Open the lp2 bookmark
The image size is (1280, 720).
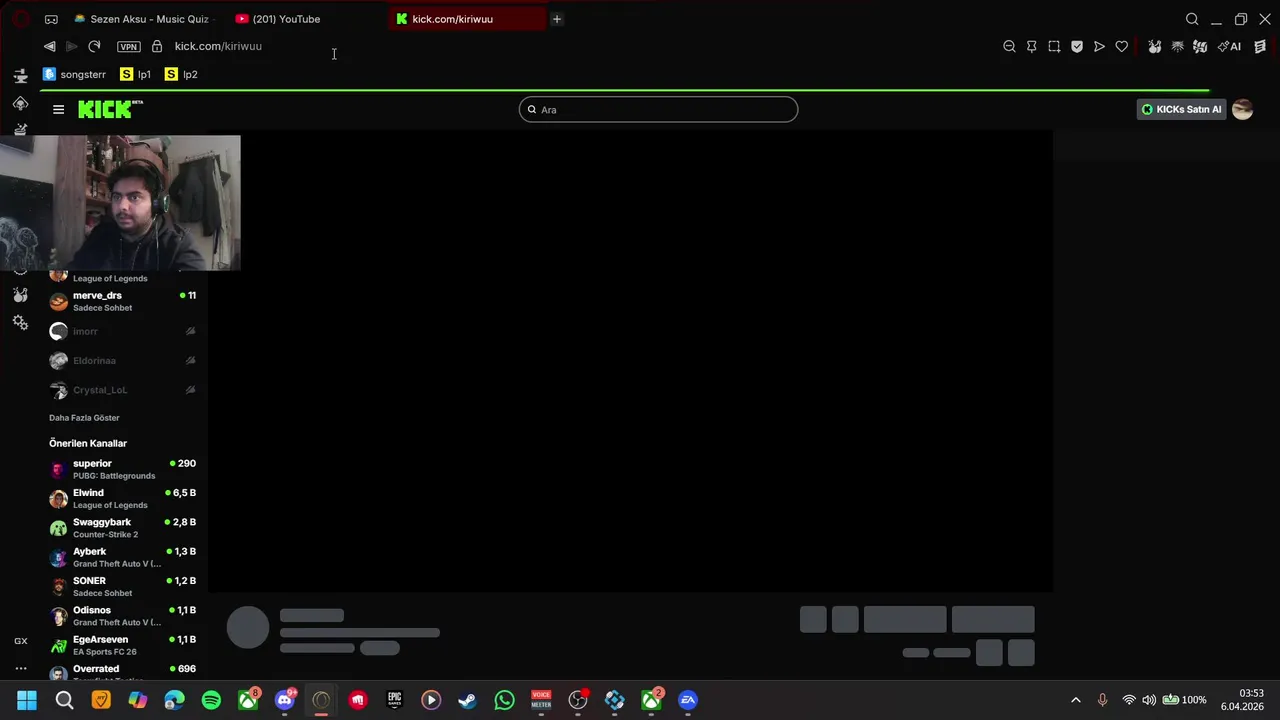point(181,74)
